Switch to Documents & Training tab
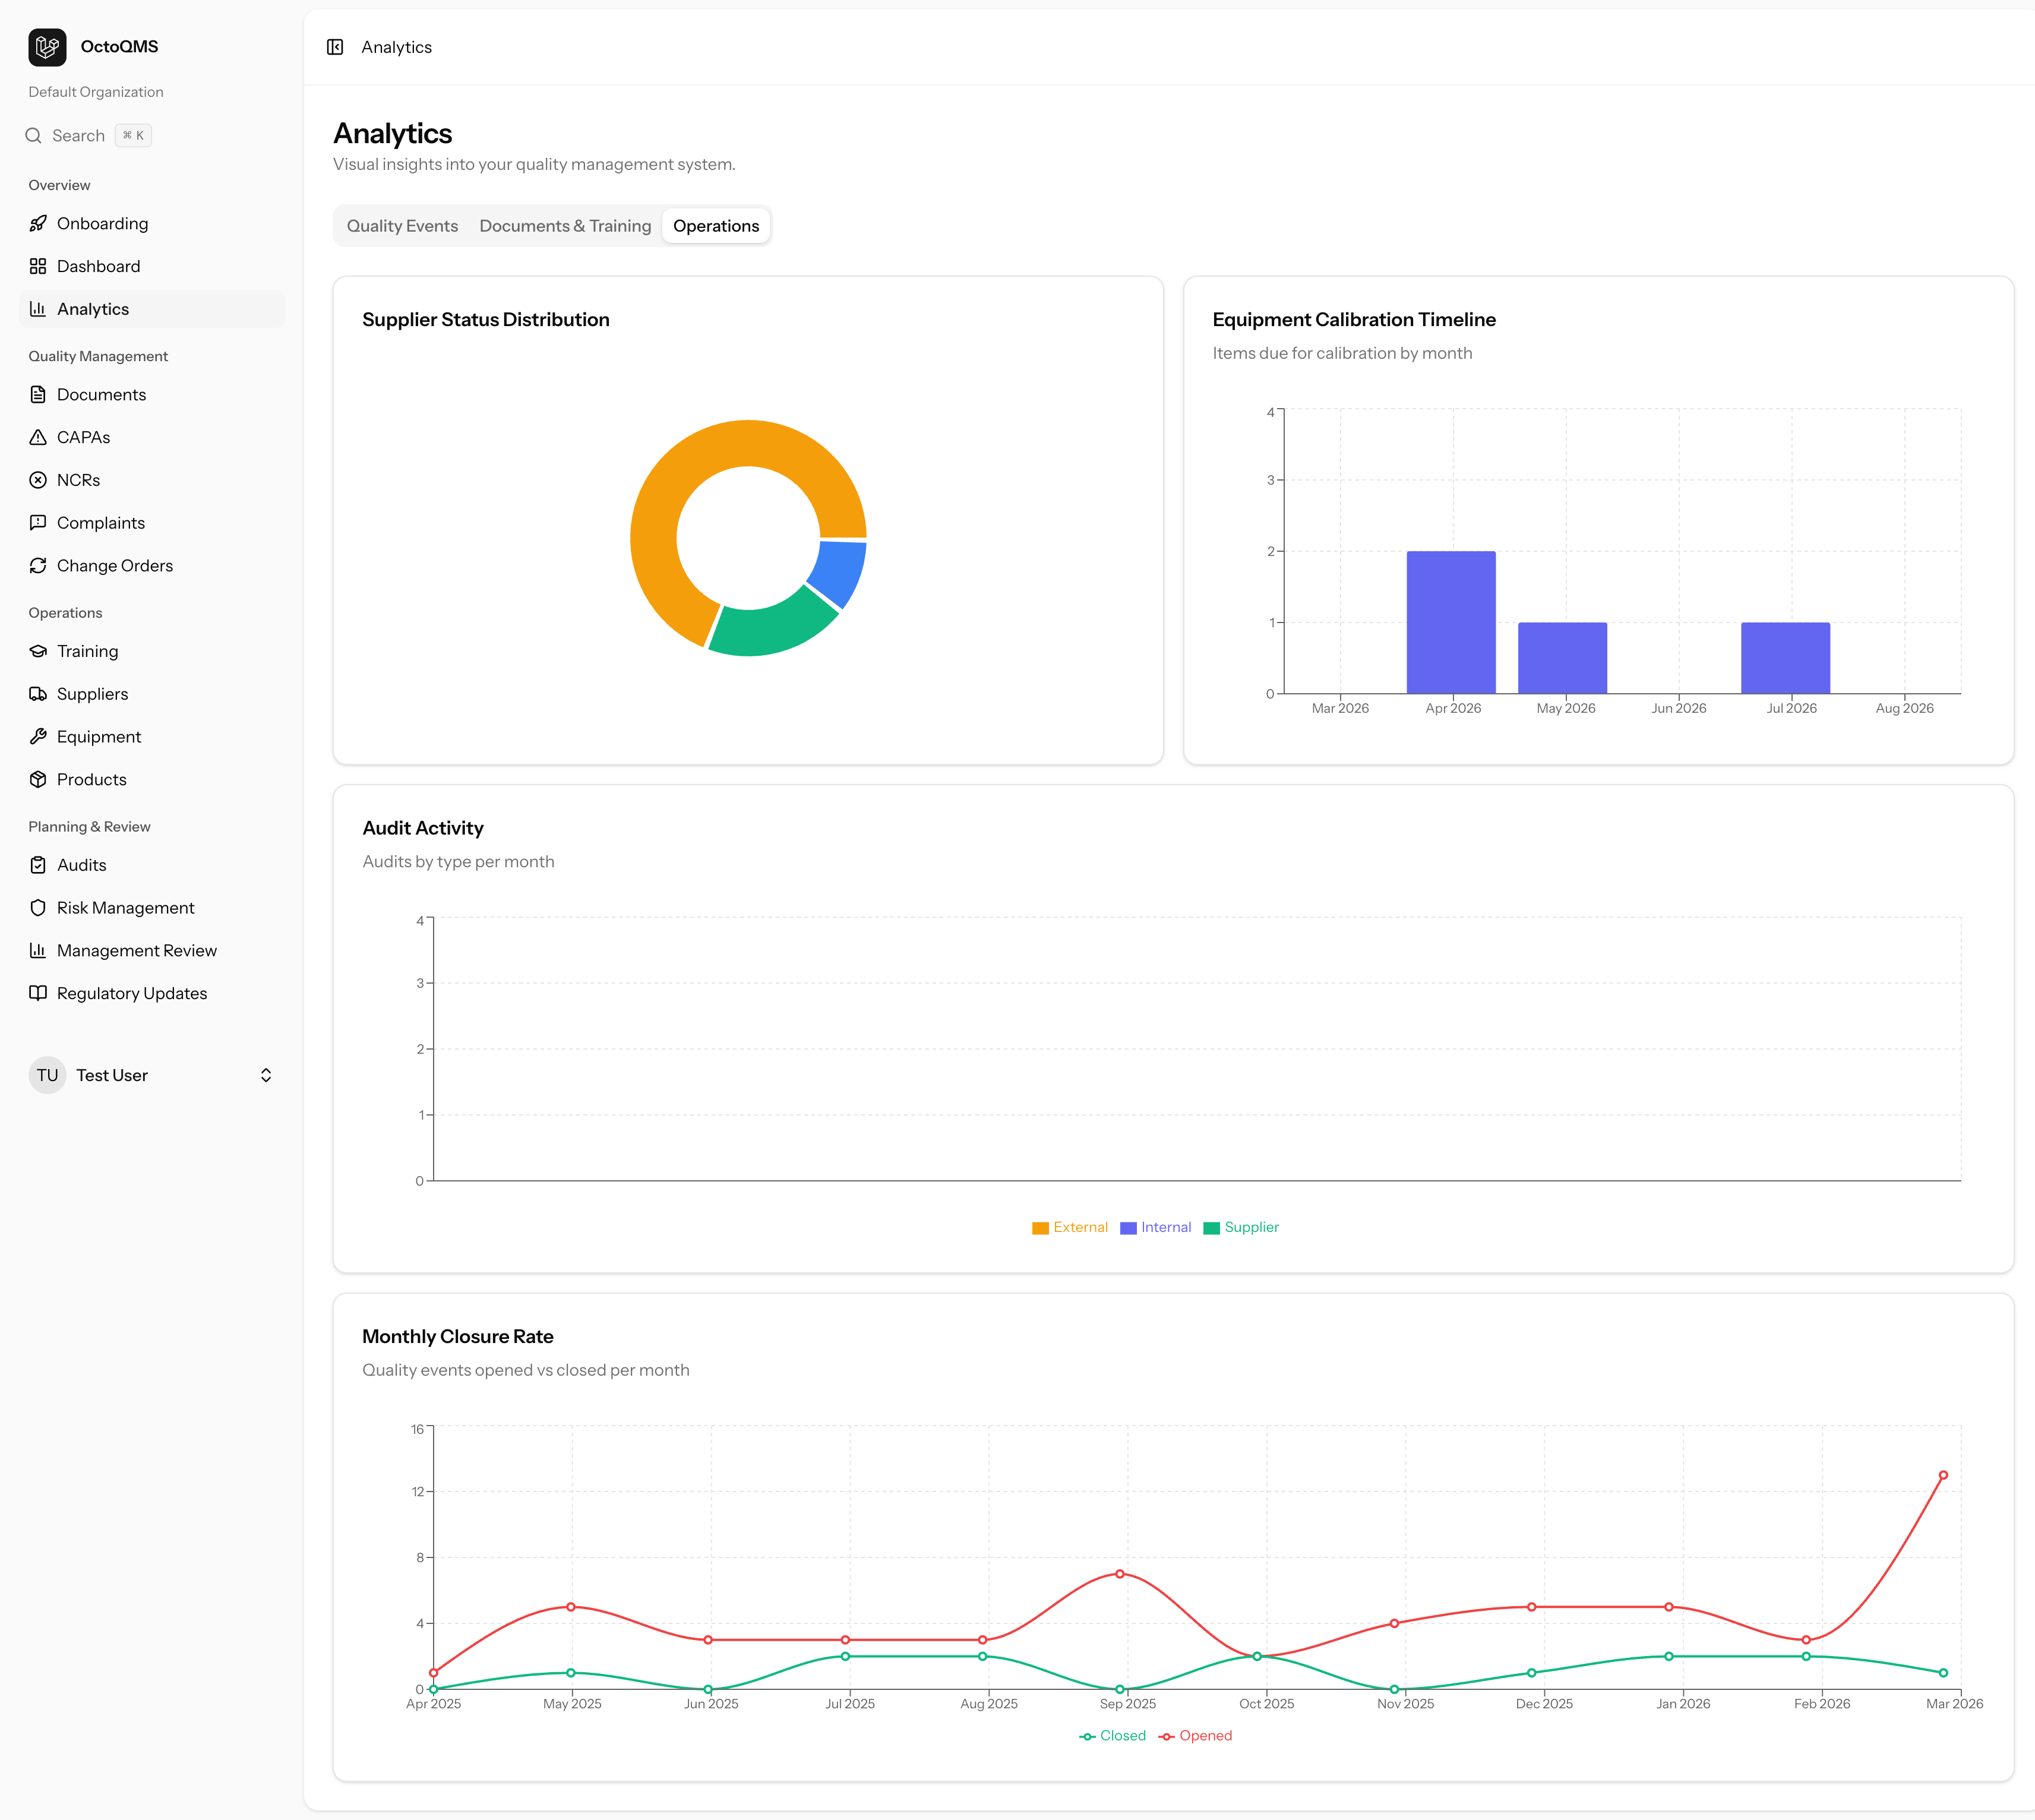Image resolution: width=2035 pixels, height=1820 pixels. pyautogui.click(x=565, y=226)
